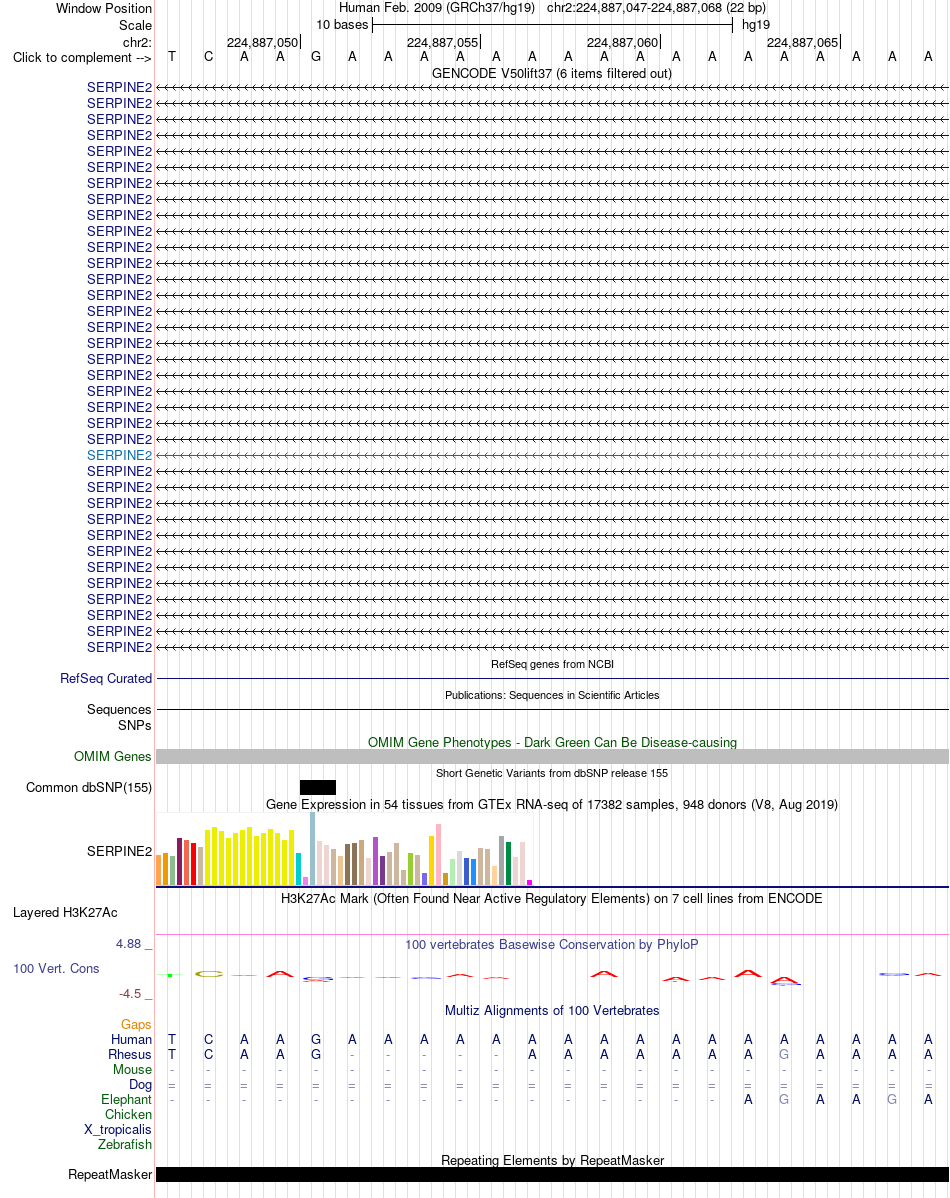Click 'Repeating Elements by RepeatMasker' title
Viewport: 950px width, 1198px height.
coord(552,1161)
